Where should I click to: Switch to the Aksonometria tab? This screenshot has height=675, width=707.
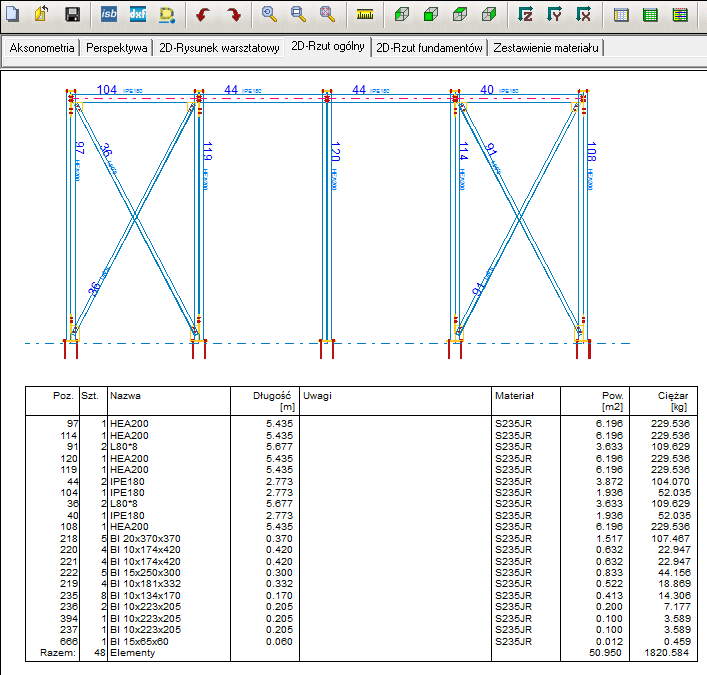tap(41, 48)
